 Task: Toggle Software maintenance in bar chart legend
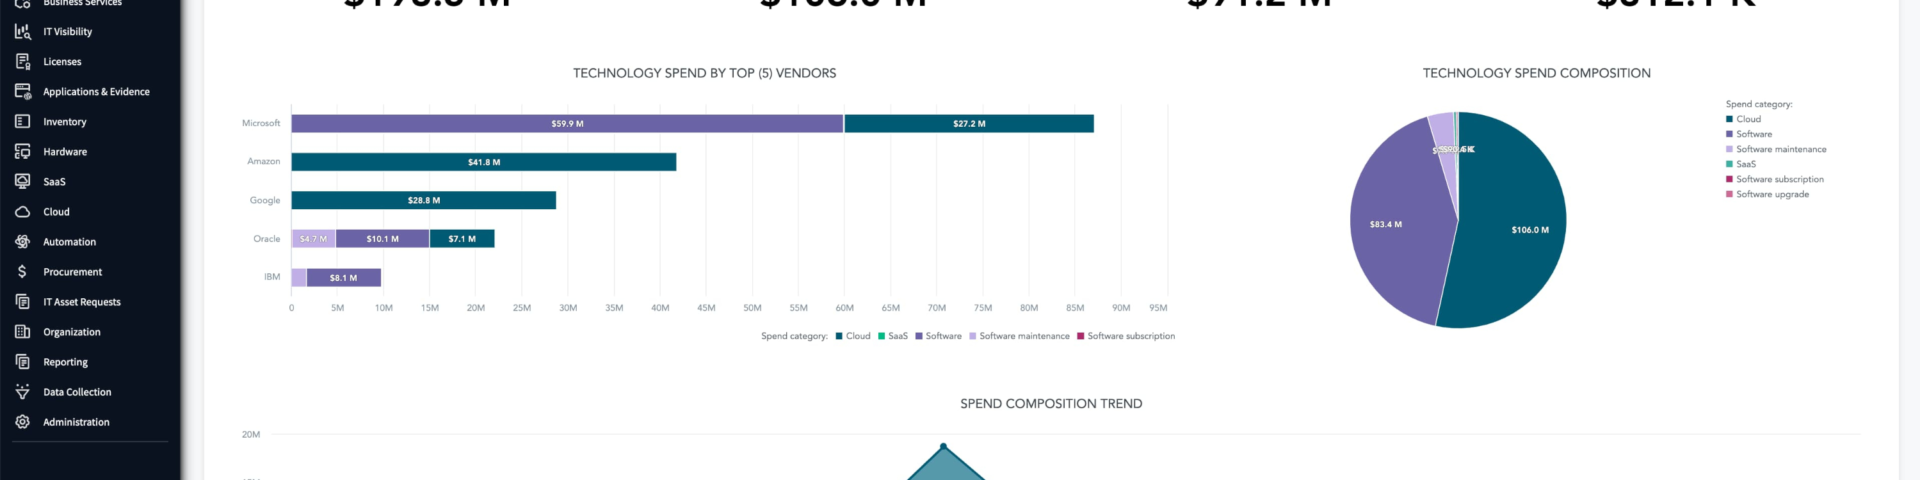[x=1019, y=336]
